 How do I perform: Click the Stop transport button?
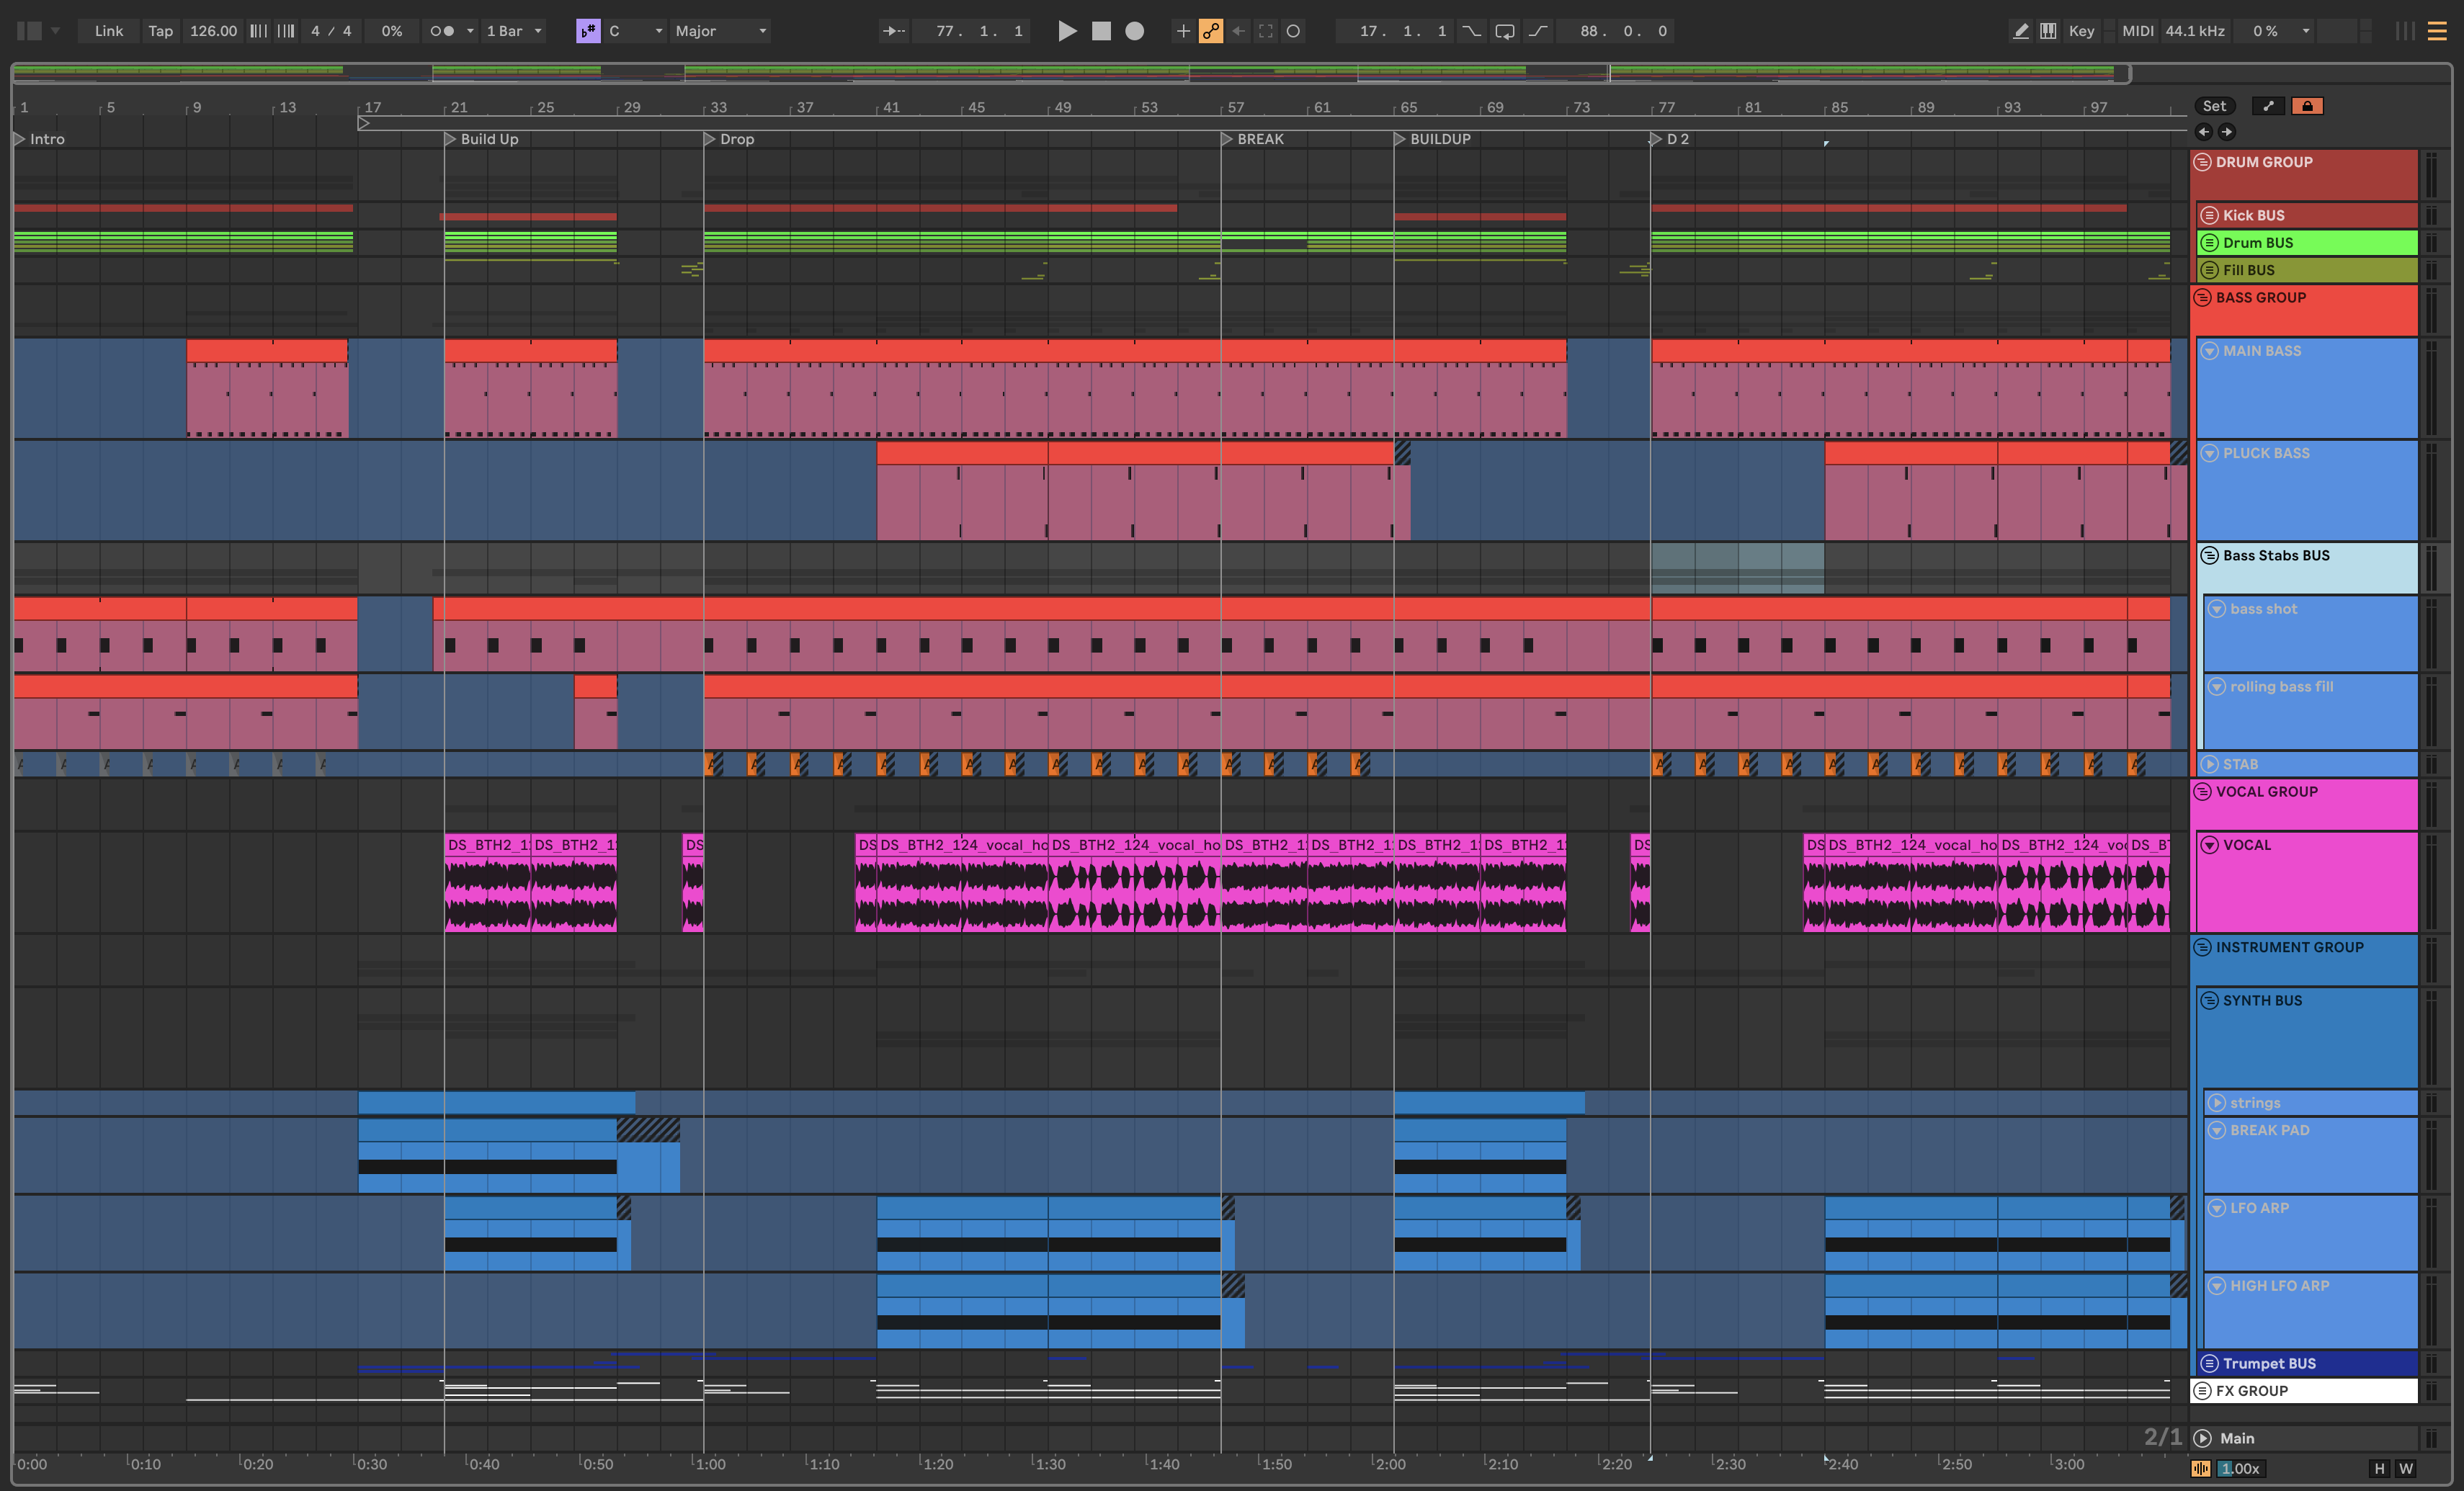coord(1101,31)
